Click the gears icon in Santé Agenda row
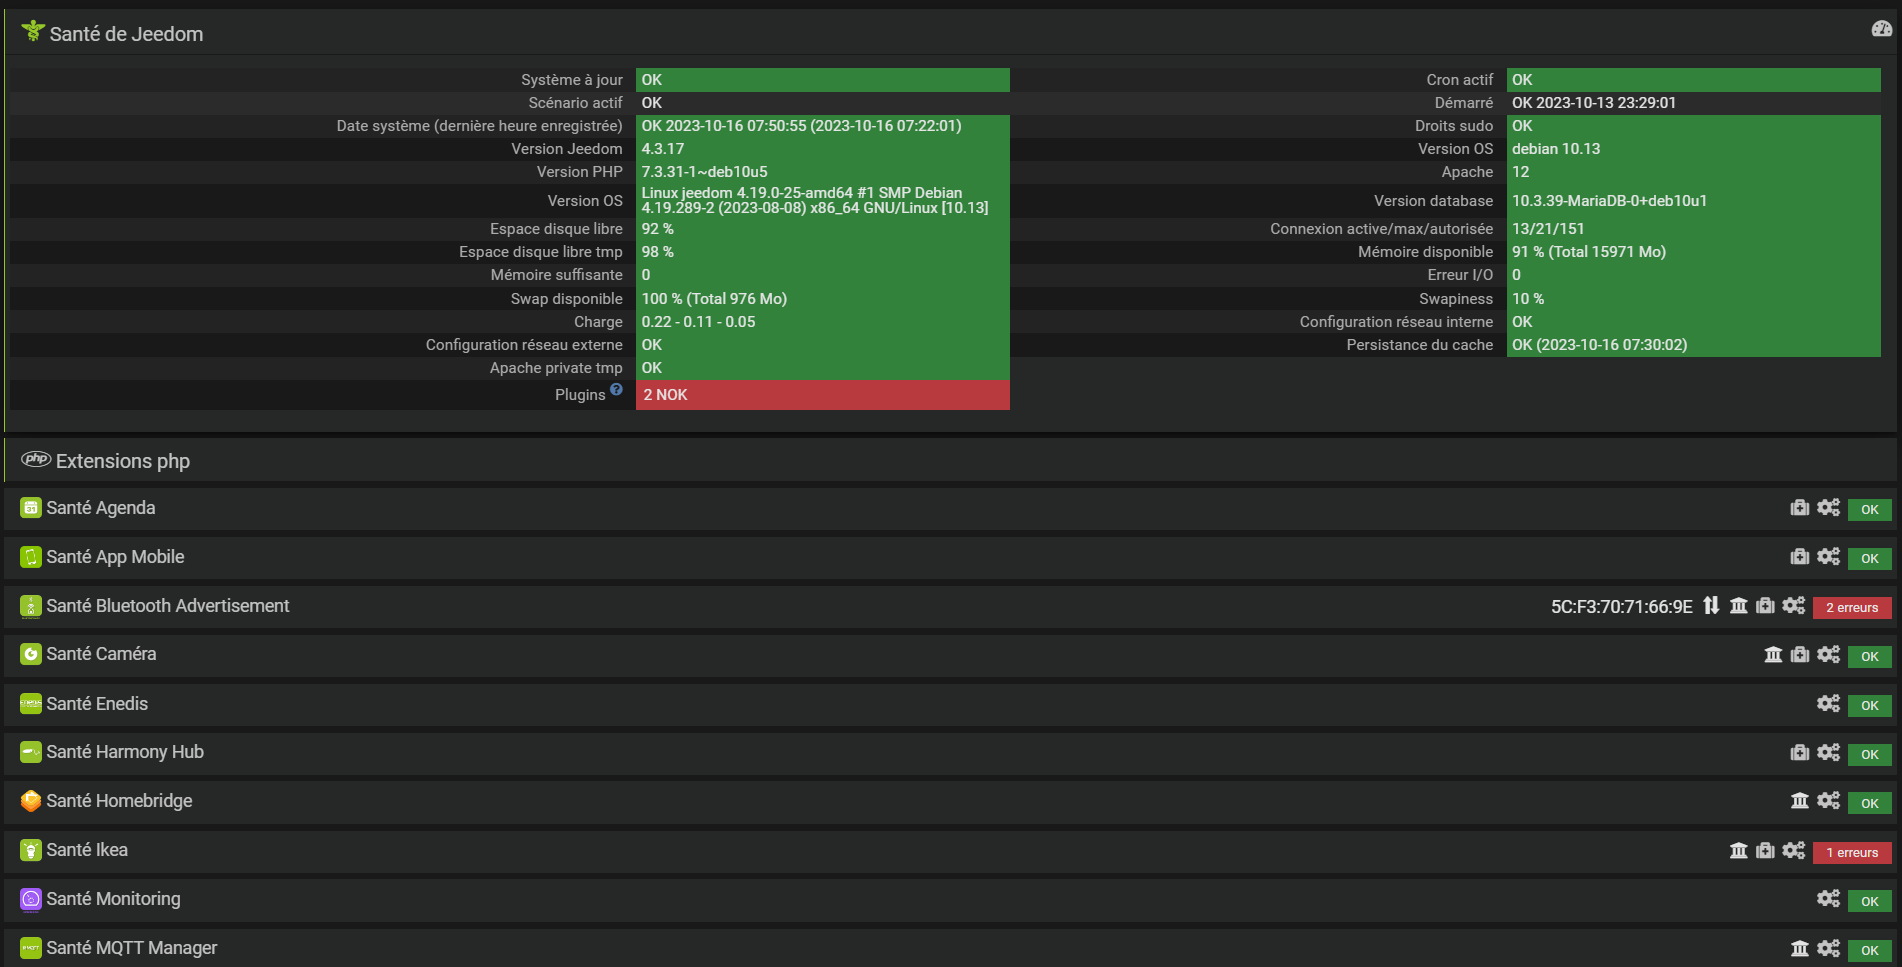The width and height of the screenshot is (1902, 967). [1828, 508]
